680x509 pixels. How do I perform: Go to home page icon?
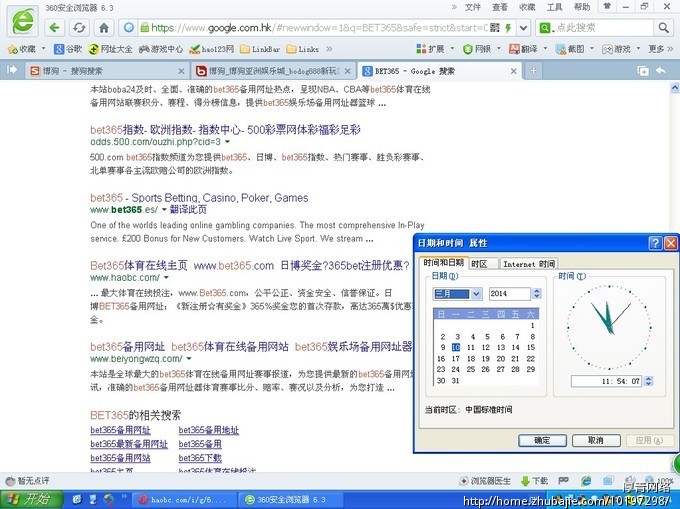click(x=104, y=28)
